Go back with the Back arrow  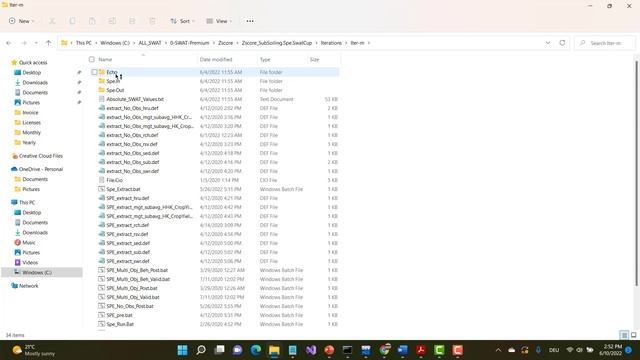[9, 43]
